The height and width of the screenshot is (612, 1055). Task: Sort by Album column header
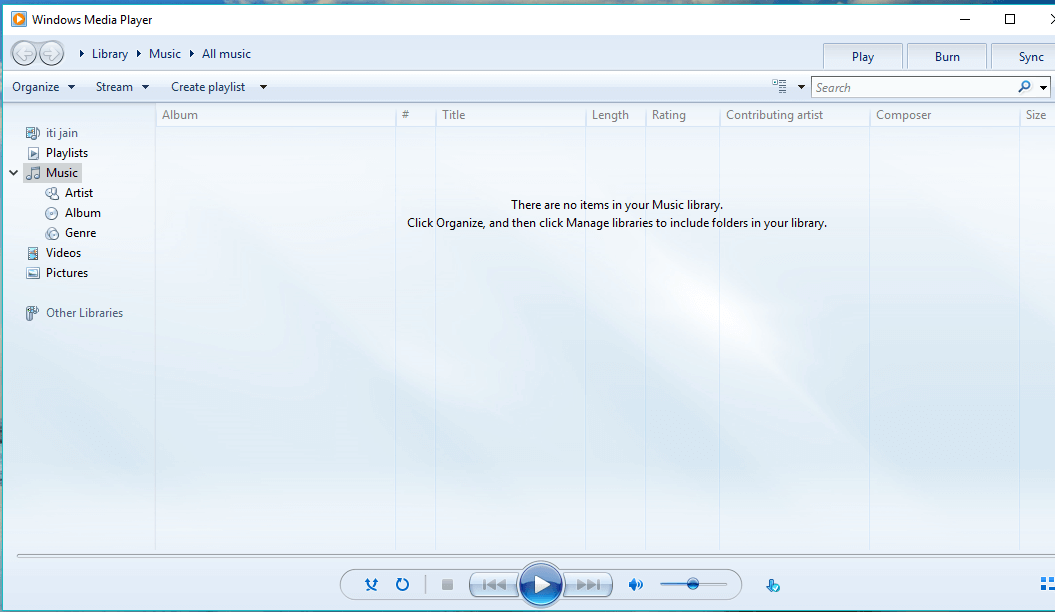click(276, 115)
